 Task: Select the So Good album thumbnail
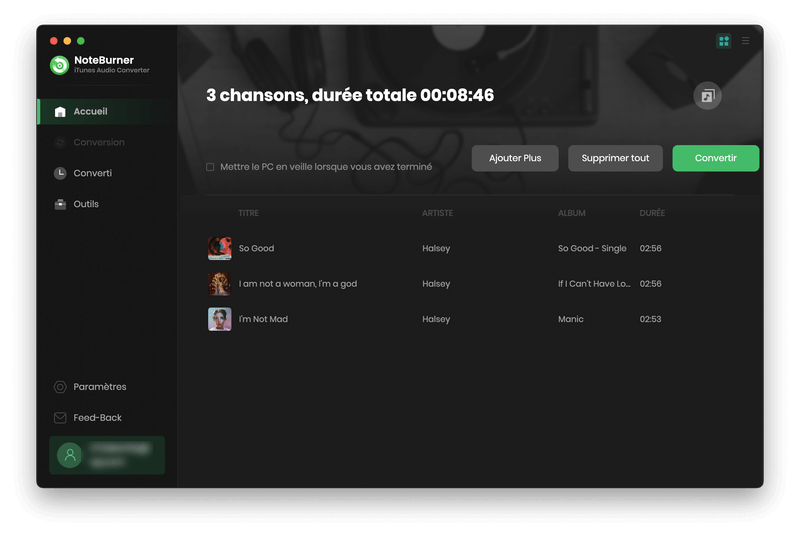tap(219, 248)
